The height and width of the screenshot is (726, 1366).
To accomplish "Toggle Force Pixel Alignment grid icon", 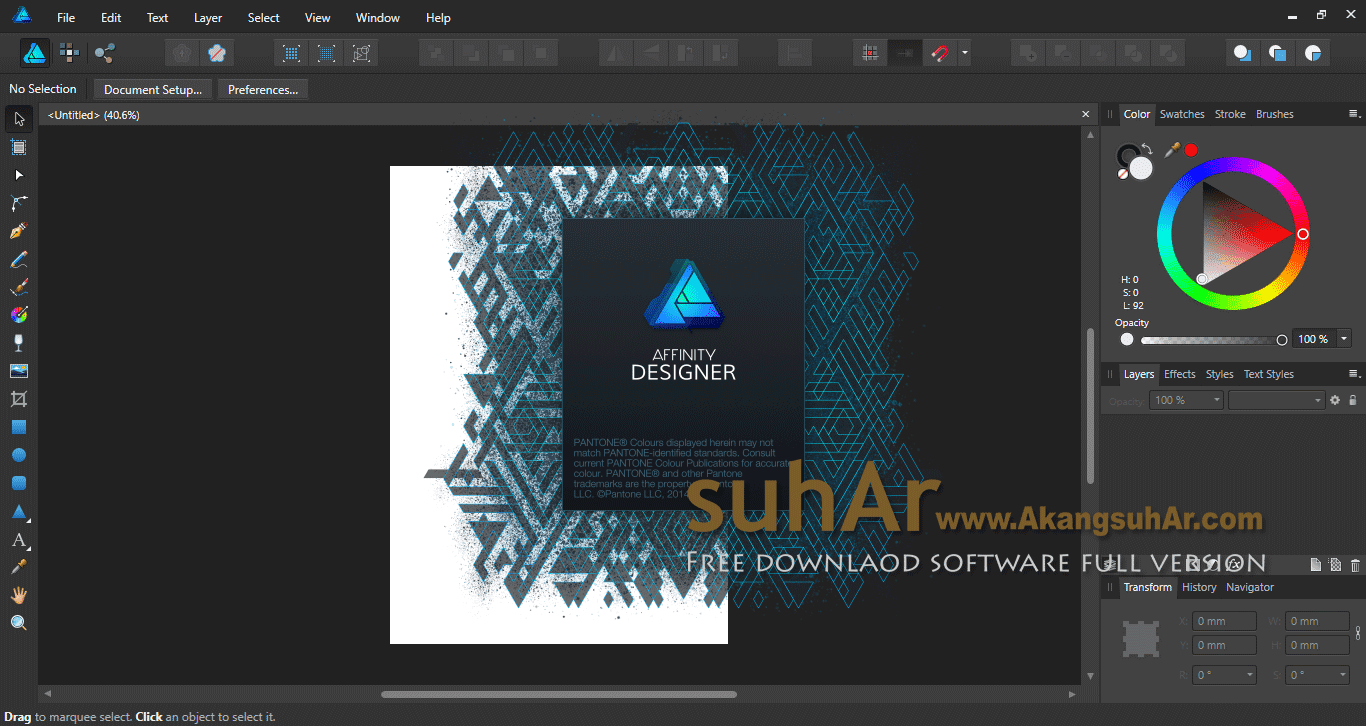I will tap(871, 53).
